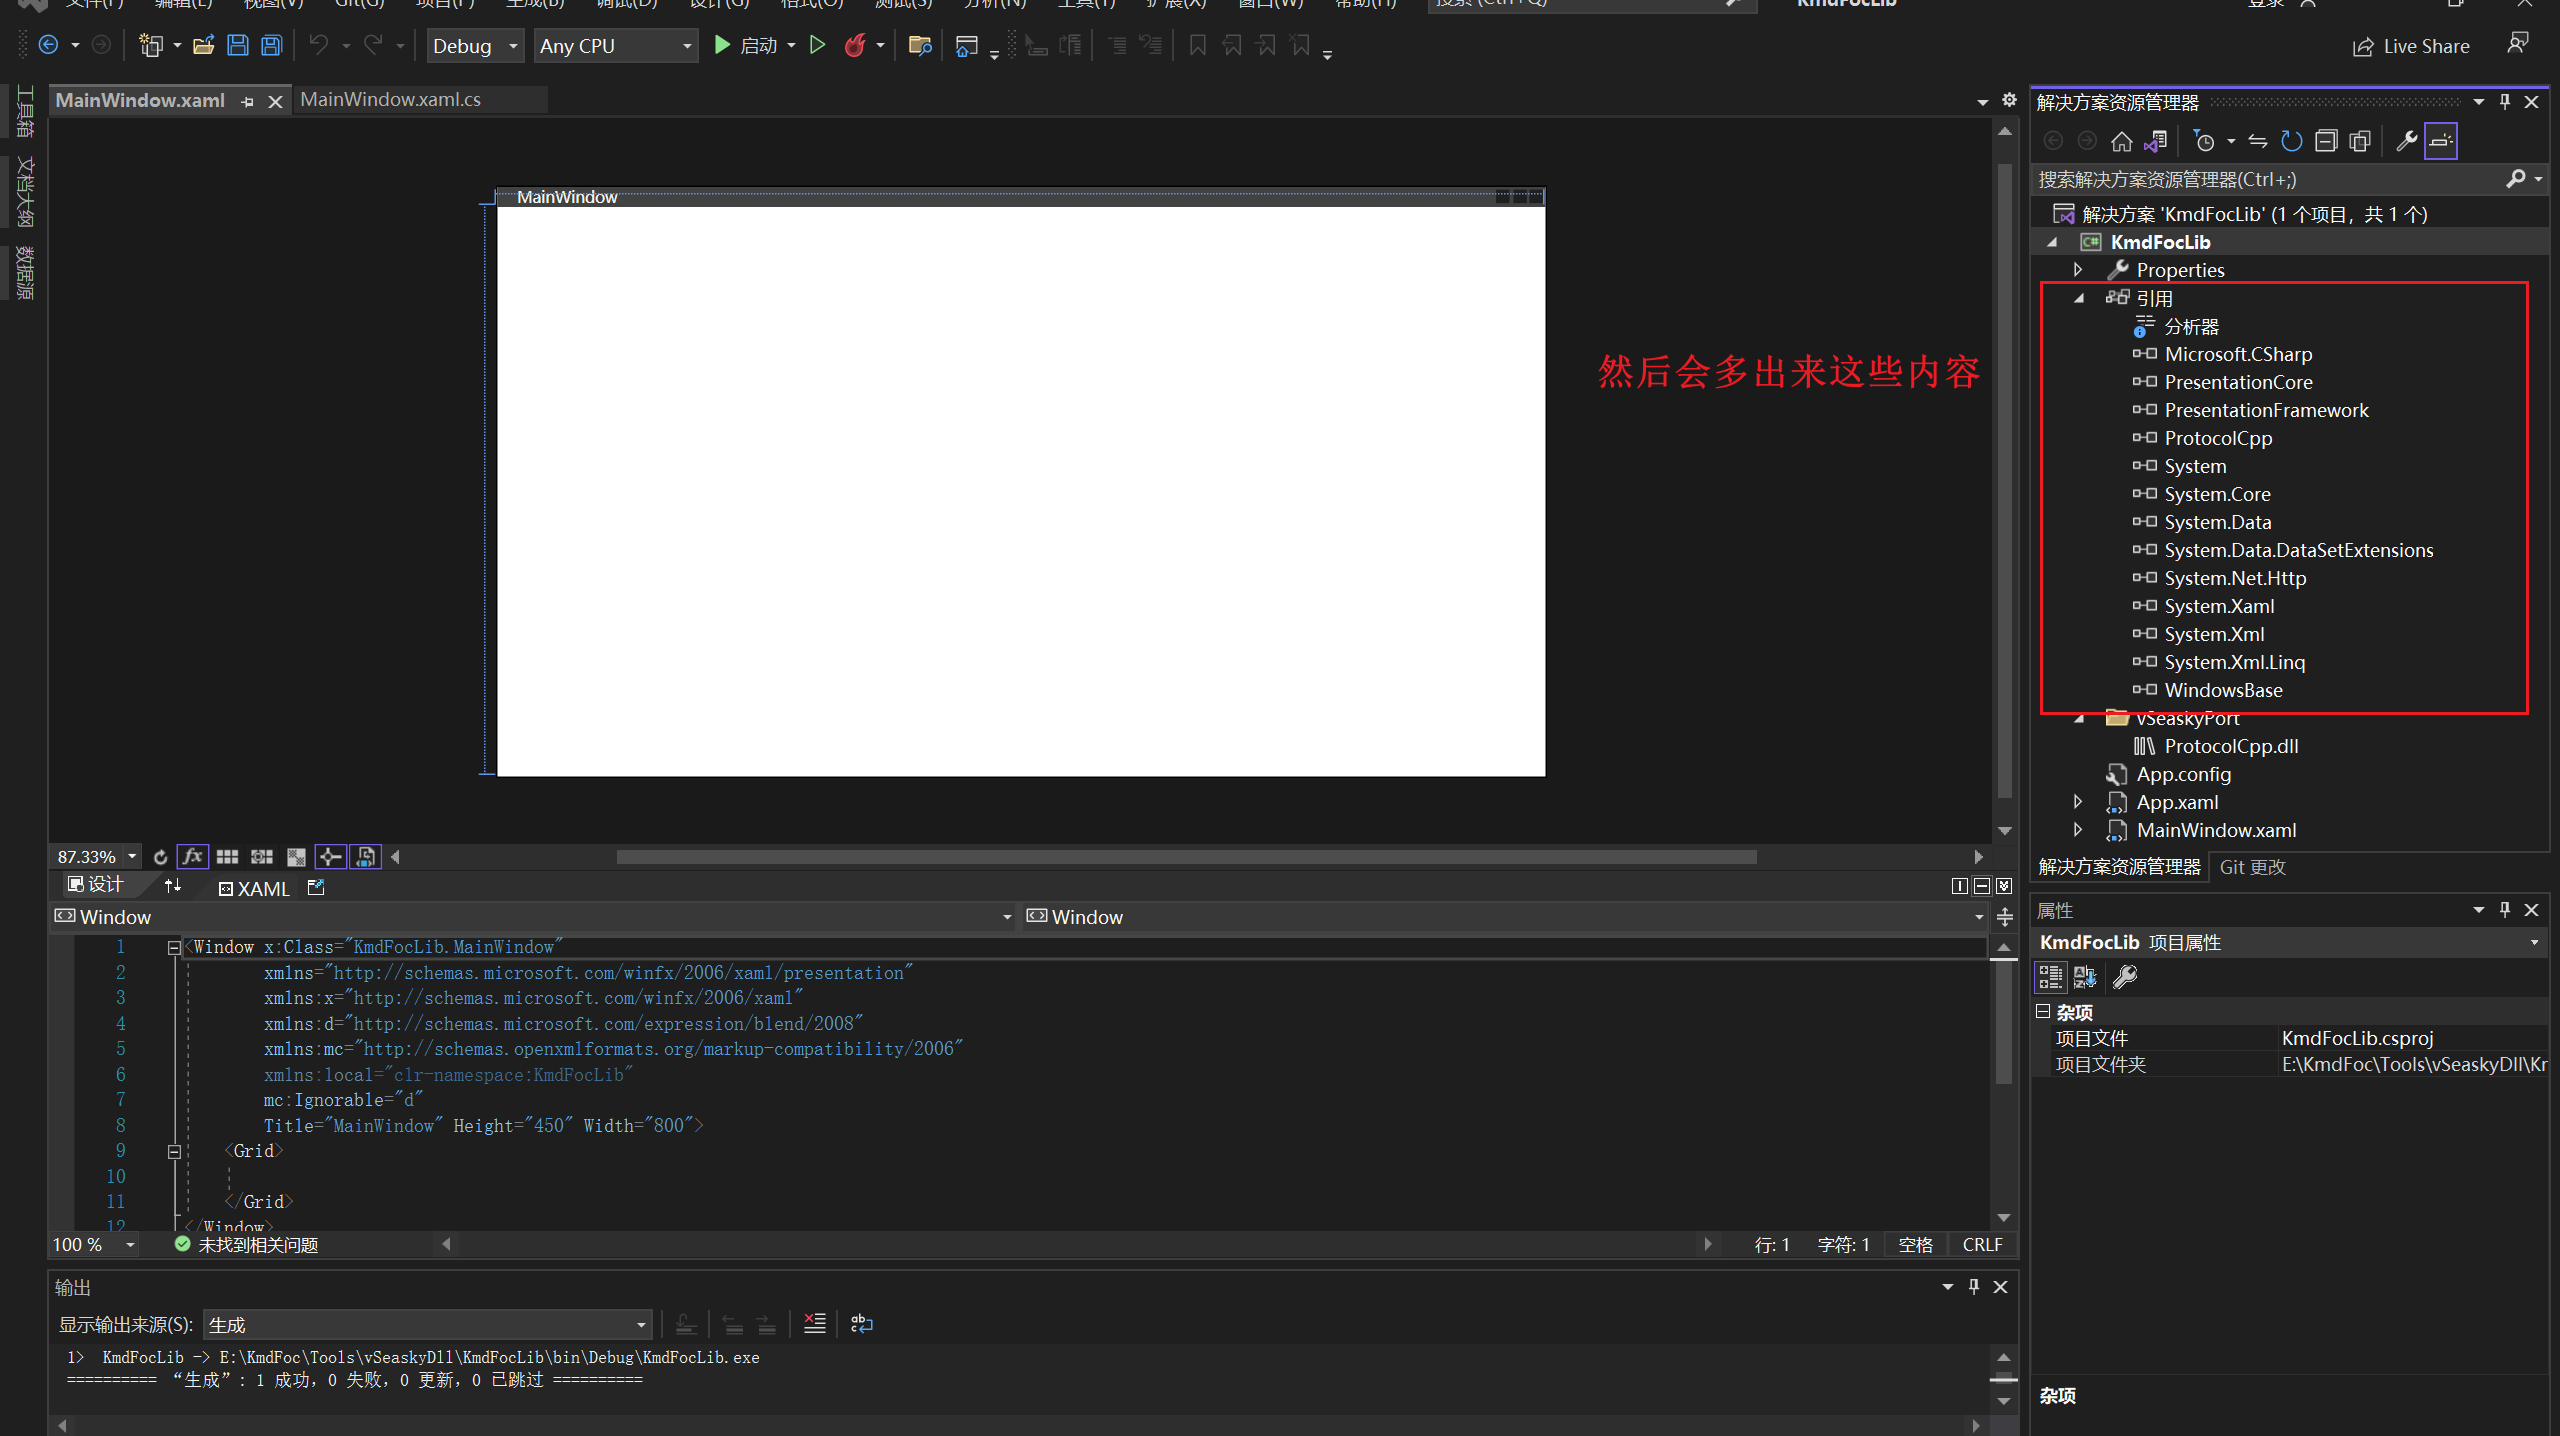Open the editor zoom 100 % dropdown

tap(130, 1245)
